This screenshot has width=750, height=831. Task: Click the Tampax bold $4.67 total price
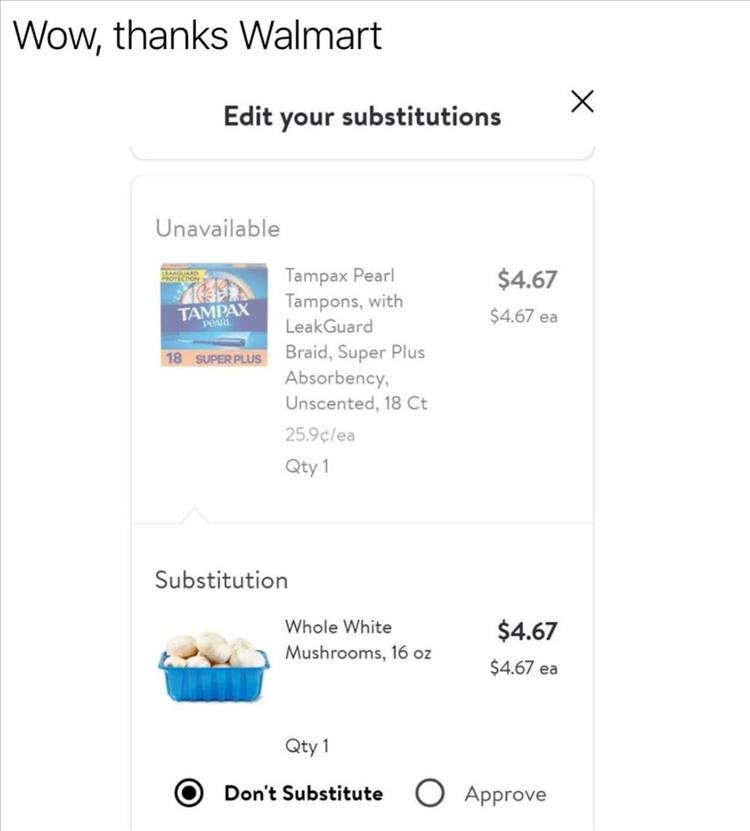527,279
